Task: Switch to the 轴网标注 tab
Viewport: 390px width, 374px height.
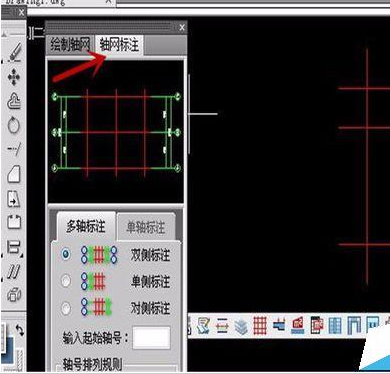Action: (x=119, y=44)
